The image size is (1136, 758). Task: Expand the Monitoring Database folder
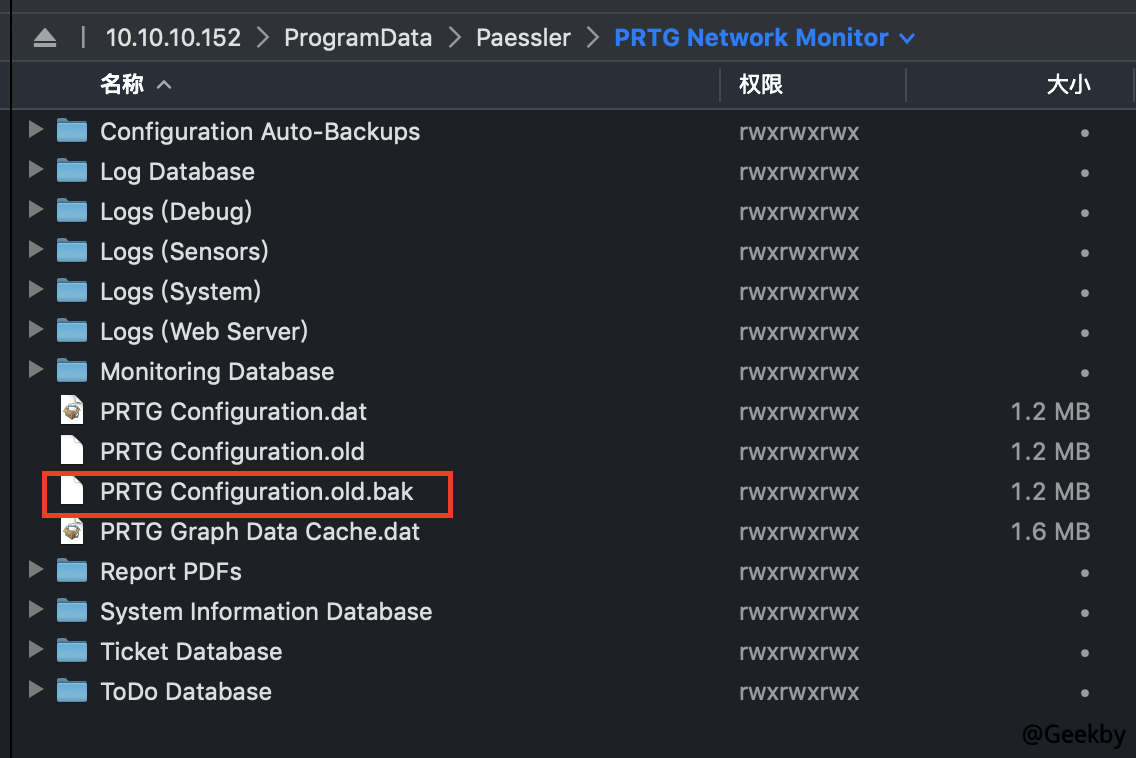[x=36, y=371]
